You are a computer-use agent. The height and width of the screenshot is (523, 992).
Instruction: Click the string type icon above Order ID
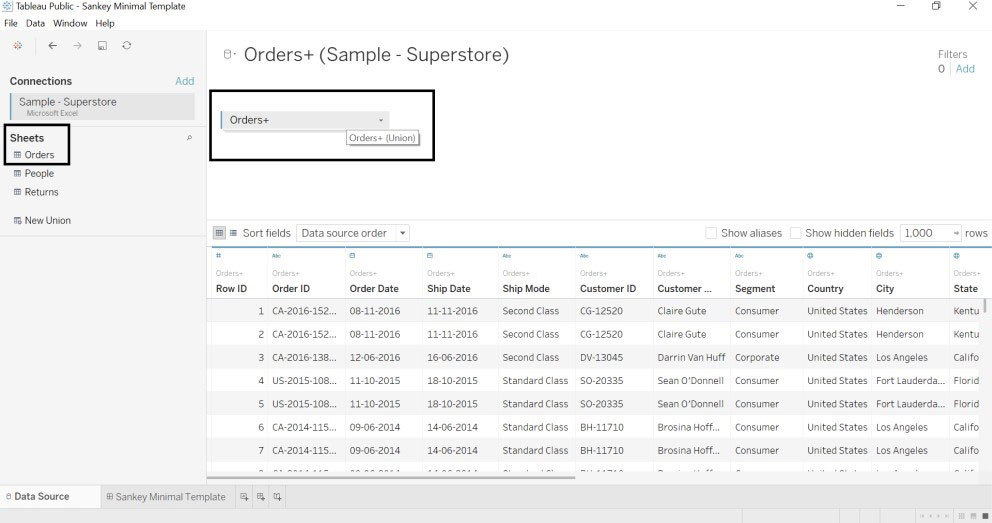[276, 255]
